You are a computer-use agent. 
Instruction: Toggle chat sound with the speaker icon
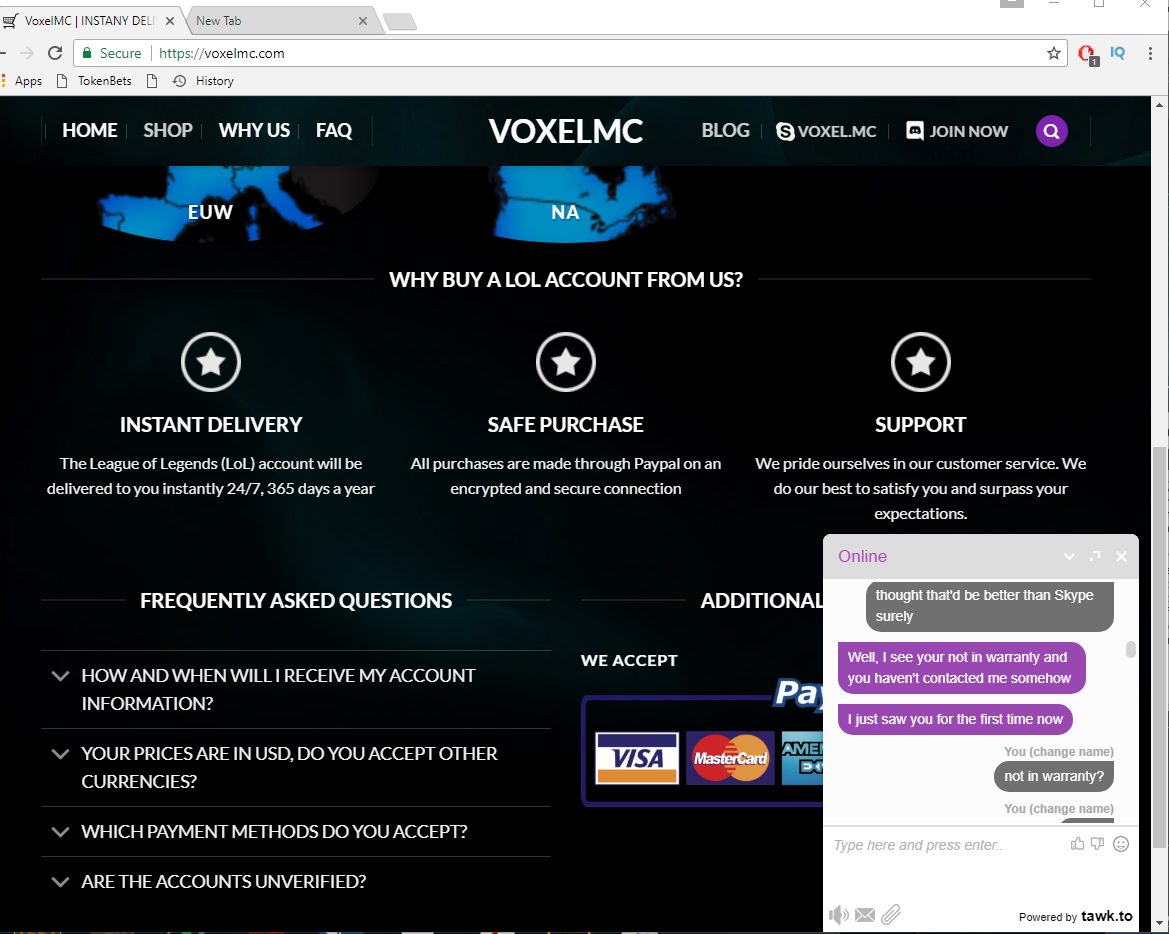(839, 915)
